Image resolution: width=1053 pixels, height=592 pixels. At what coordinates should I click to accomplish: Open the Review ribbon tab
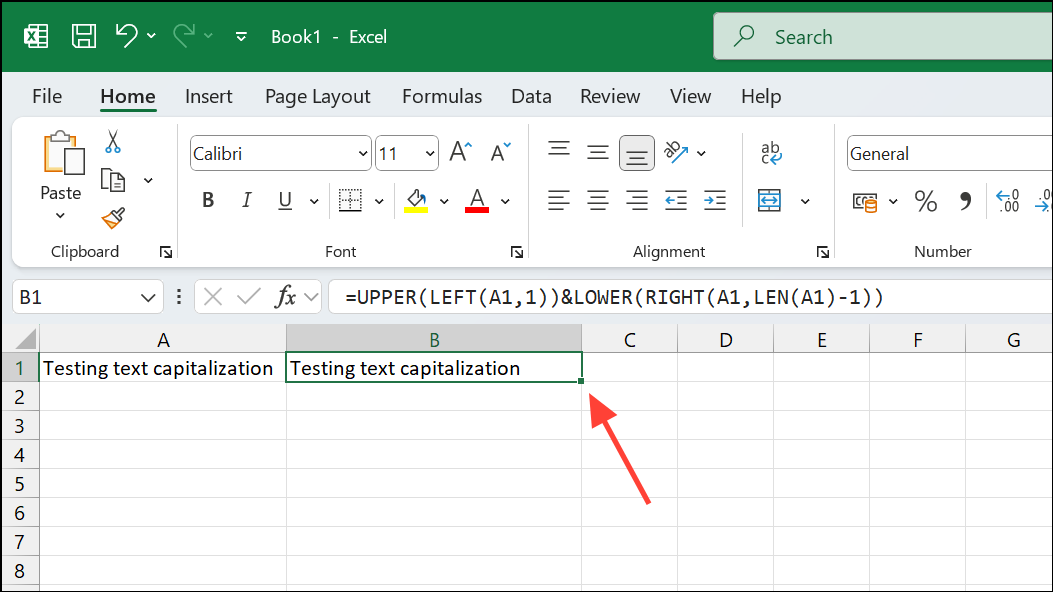click(610, 96)
